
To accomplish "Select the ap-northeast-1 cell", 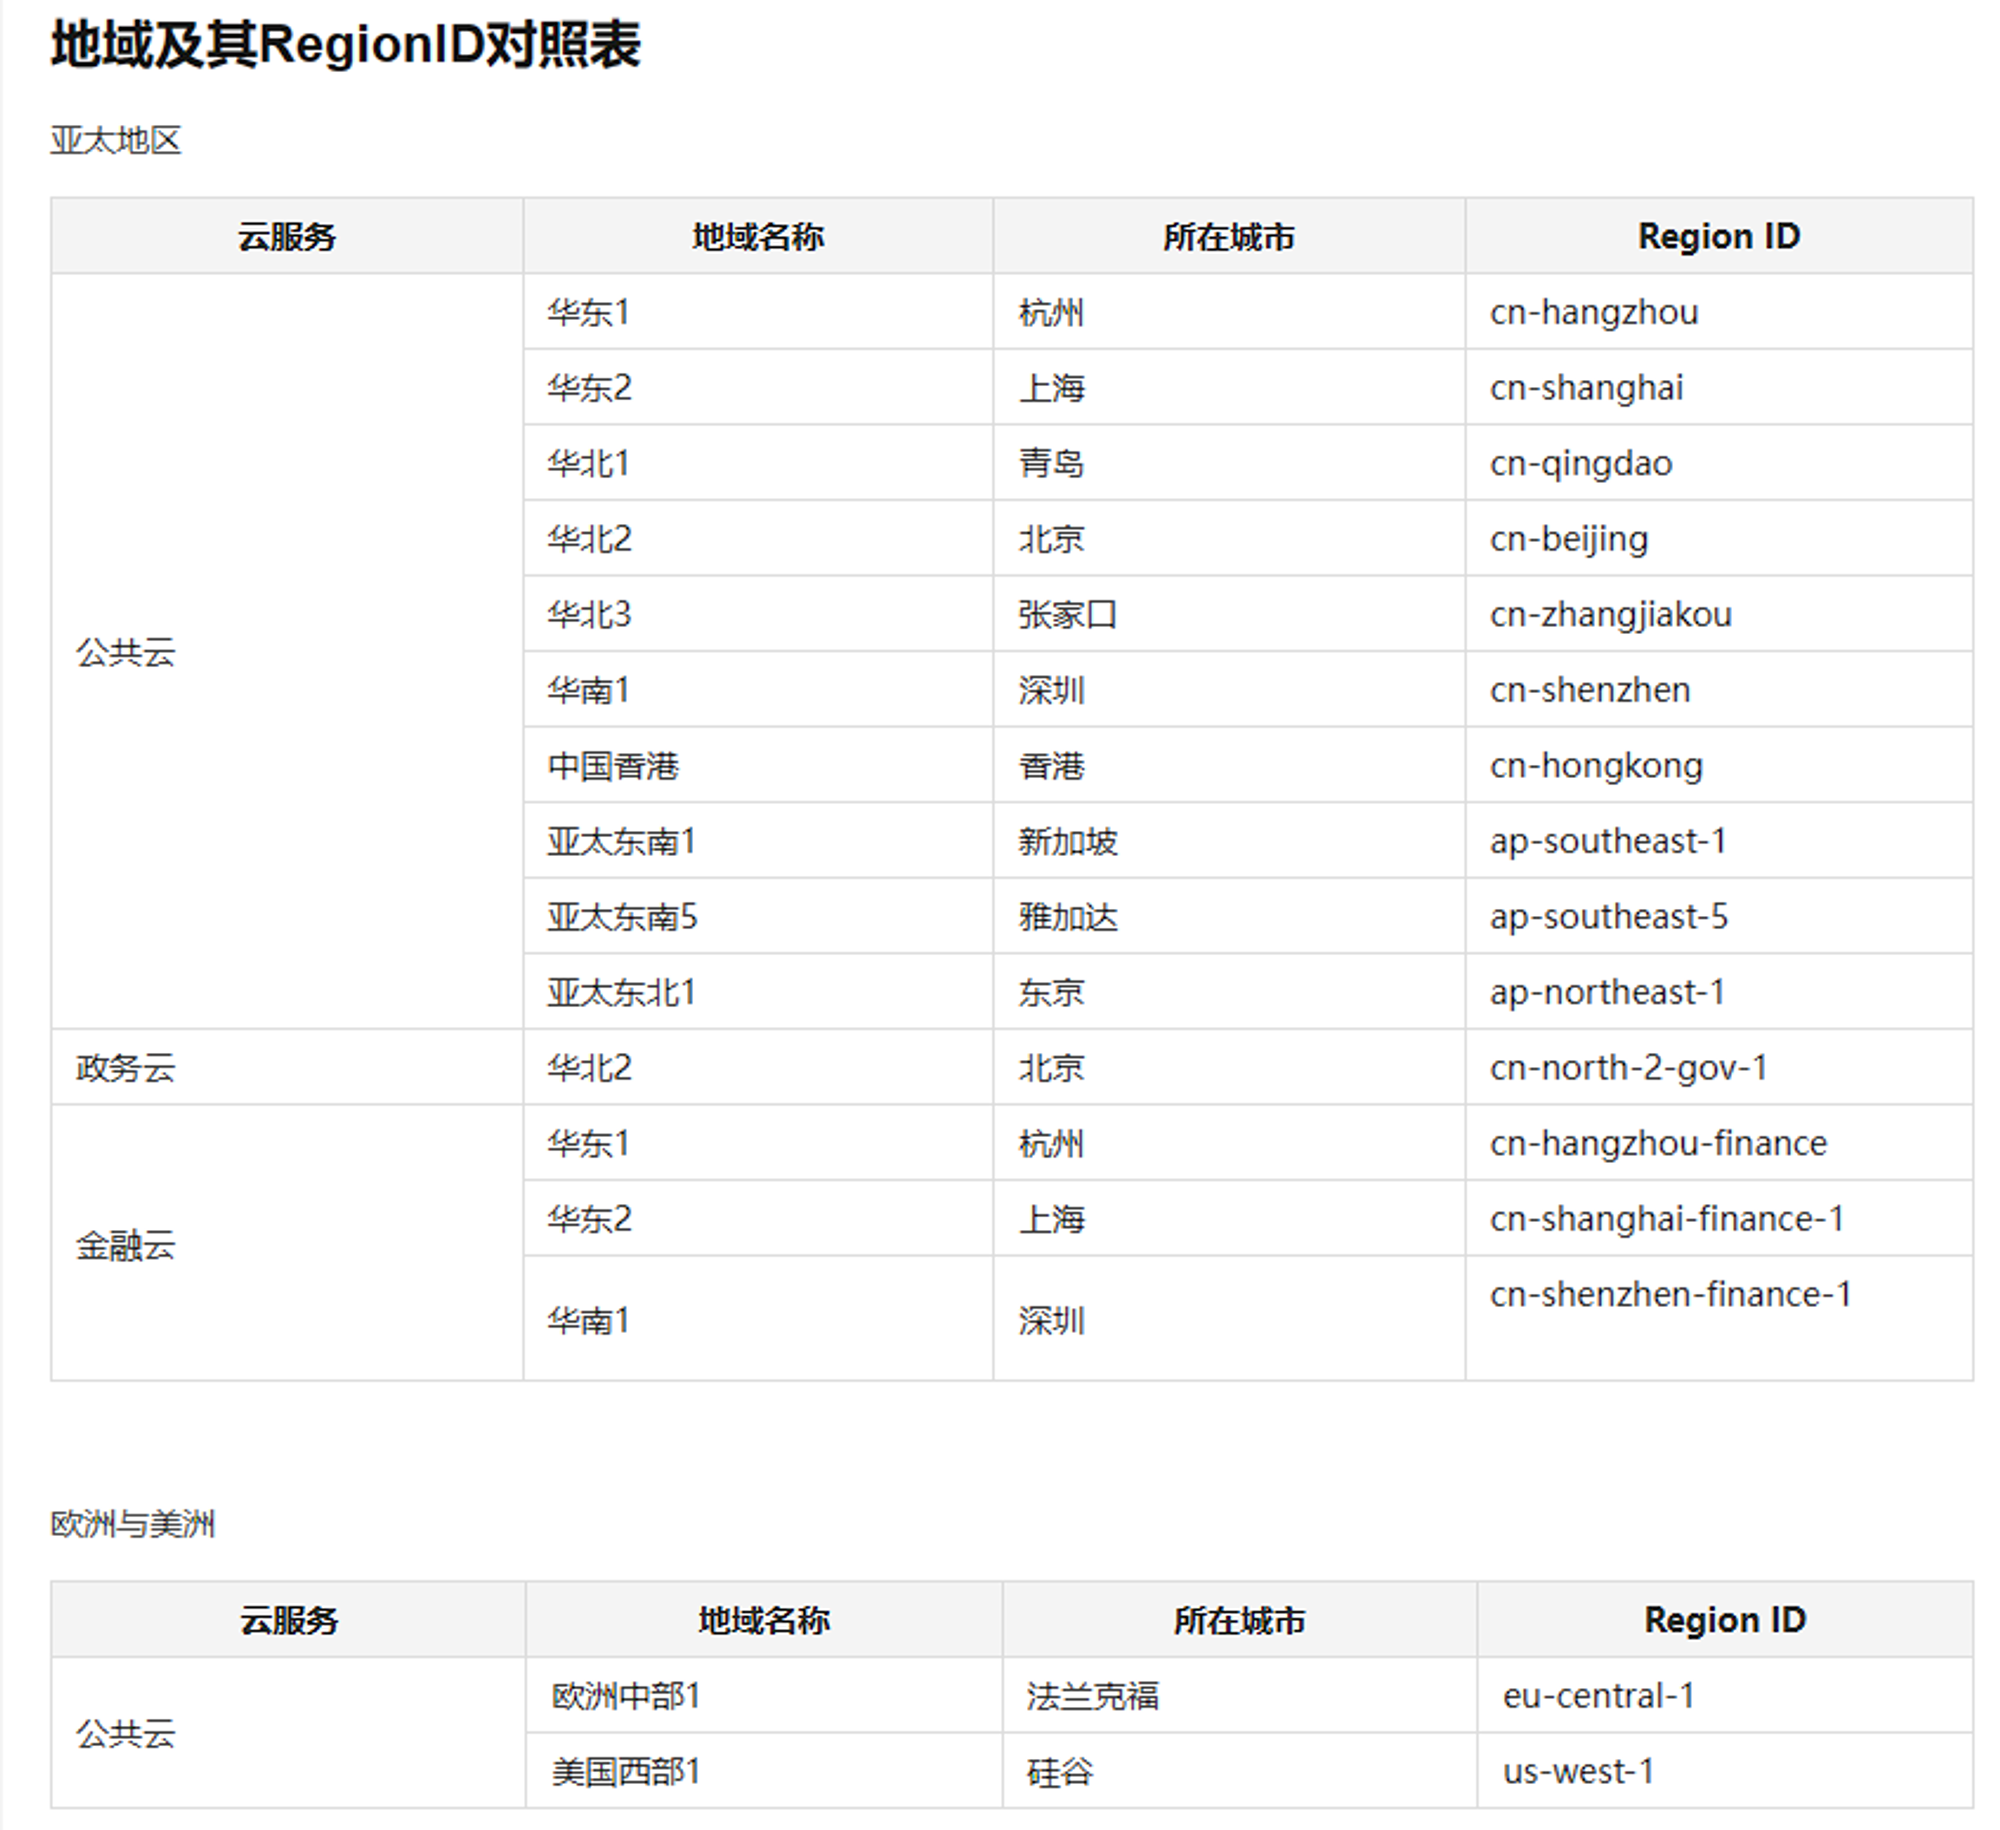I will [x=1719, y=991].
